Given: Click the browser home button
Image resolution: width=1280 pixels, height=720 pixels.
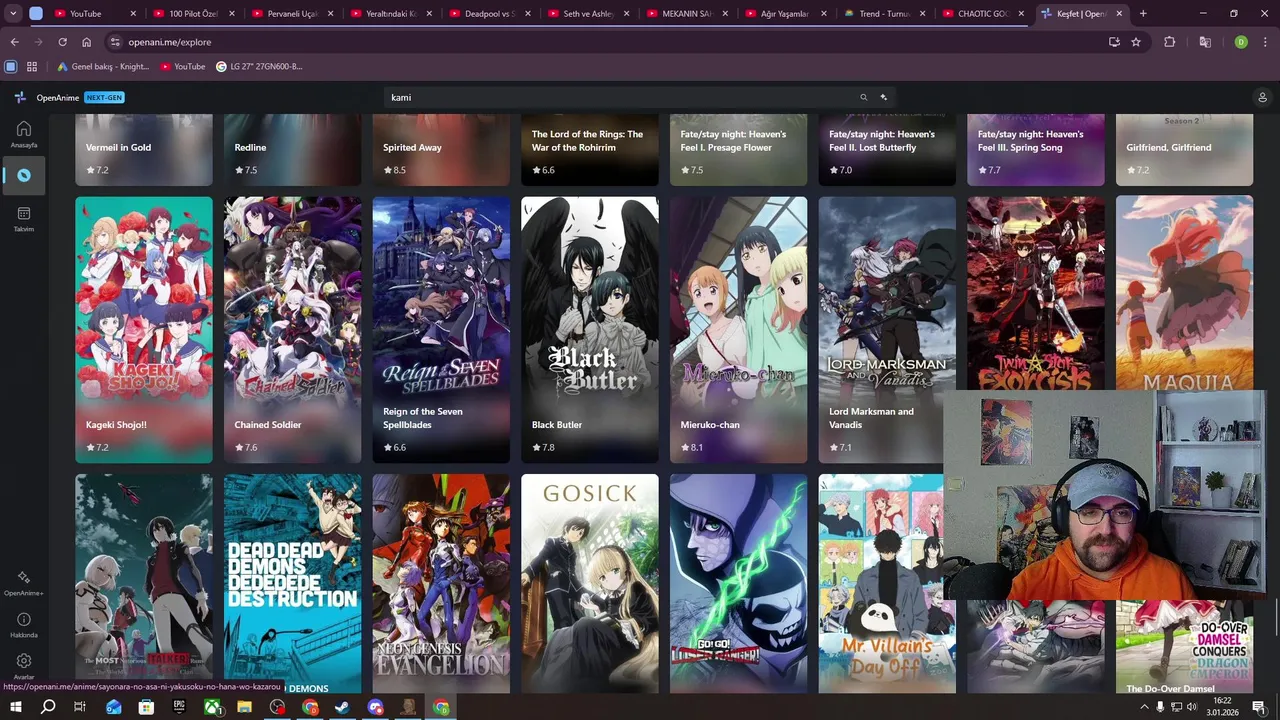Looking at the screenshot, I should pyautogui.click(x=86, y=42).
